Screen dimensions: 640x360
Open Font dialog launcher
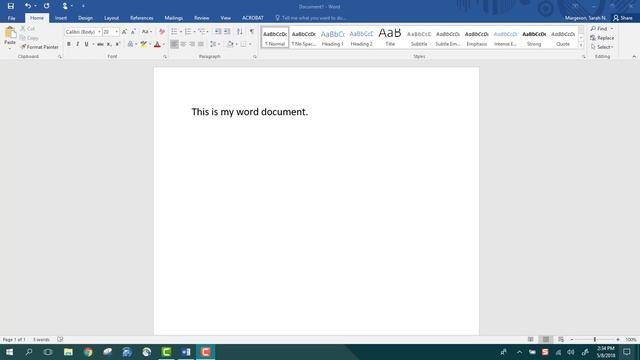pos(165,57)
